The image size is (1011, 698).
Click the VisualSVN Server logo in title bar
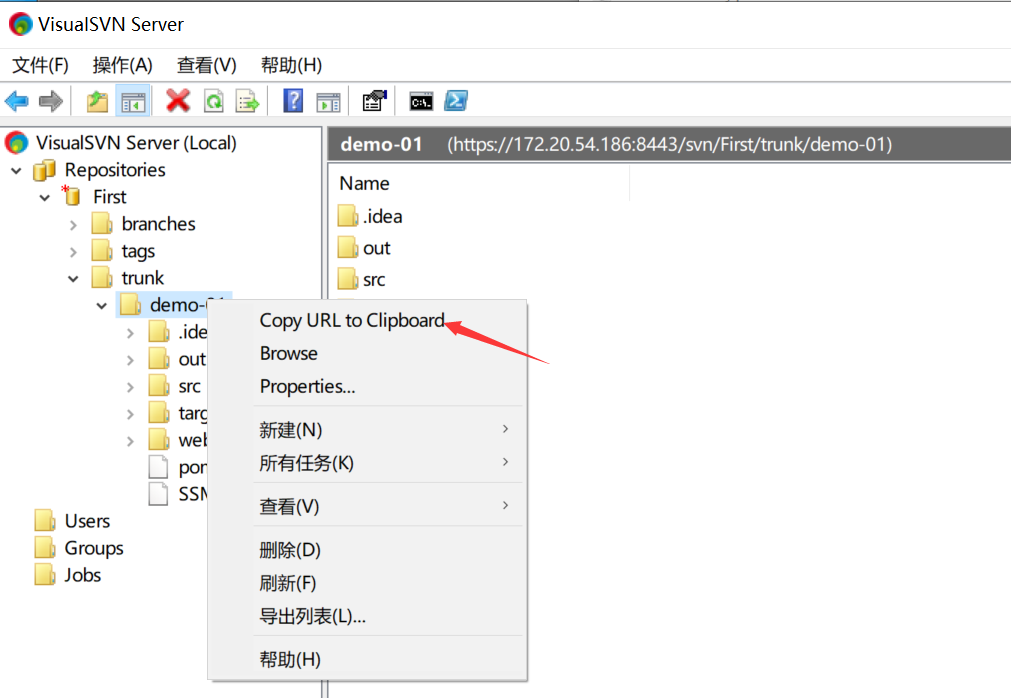[x=20, y=24]
